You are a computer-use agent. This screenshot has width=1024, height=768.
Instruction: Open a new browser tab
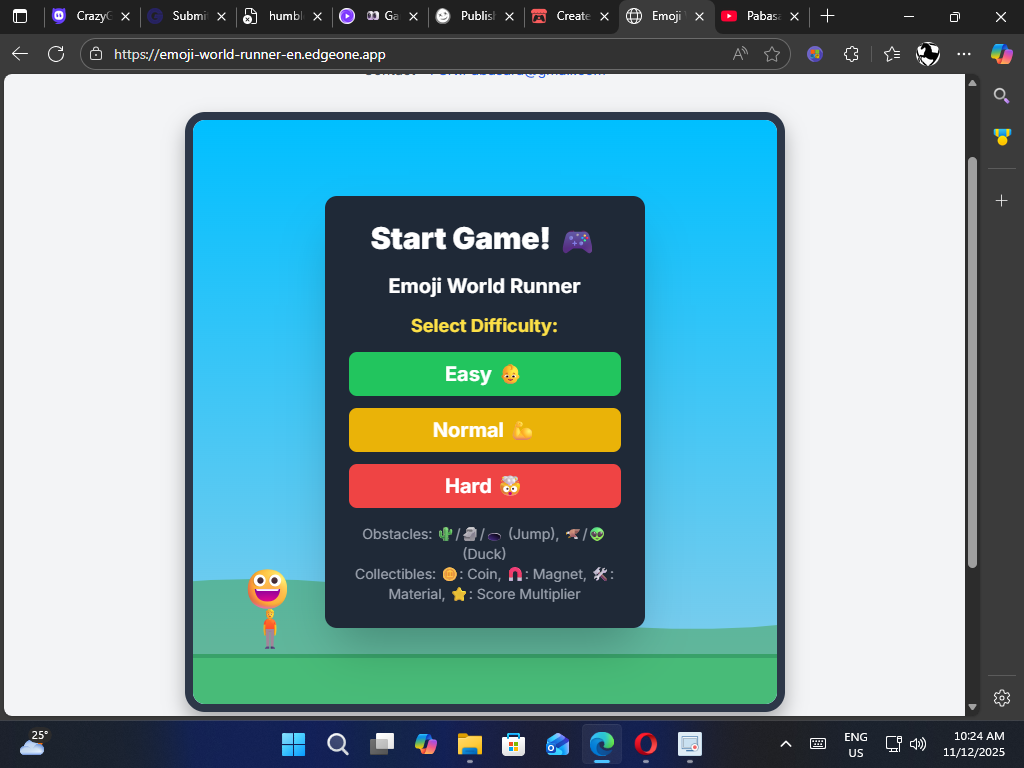click(827, 16)
